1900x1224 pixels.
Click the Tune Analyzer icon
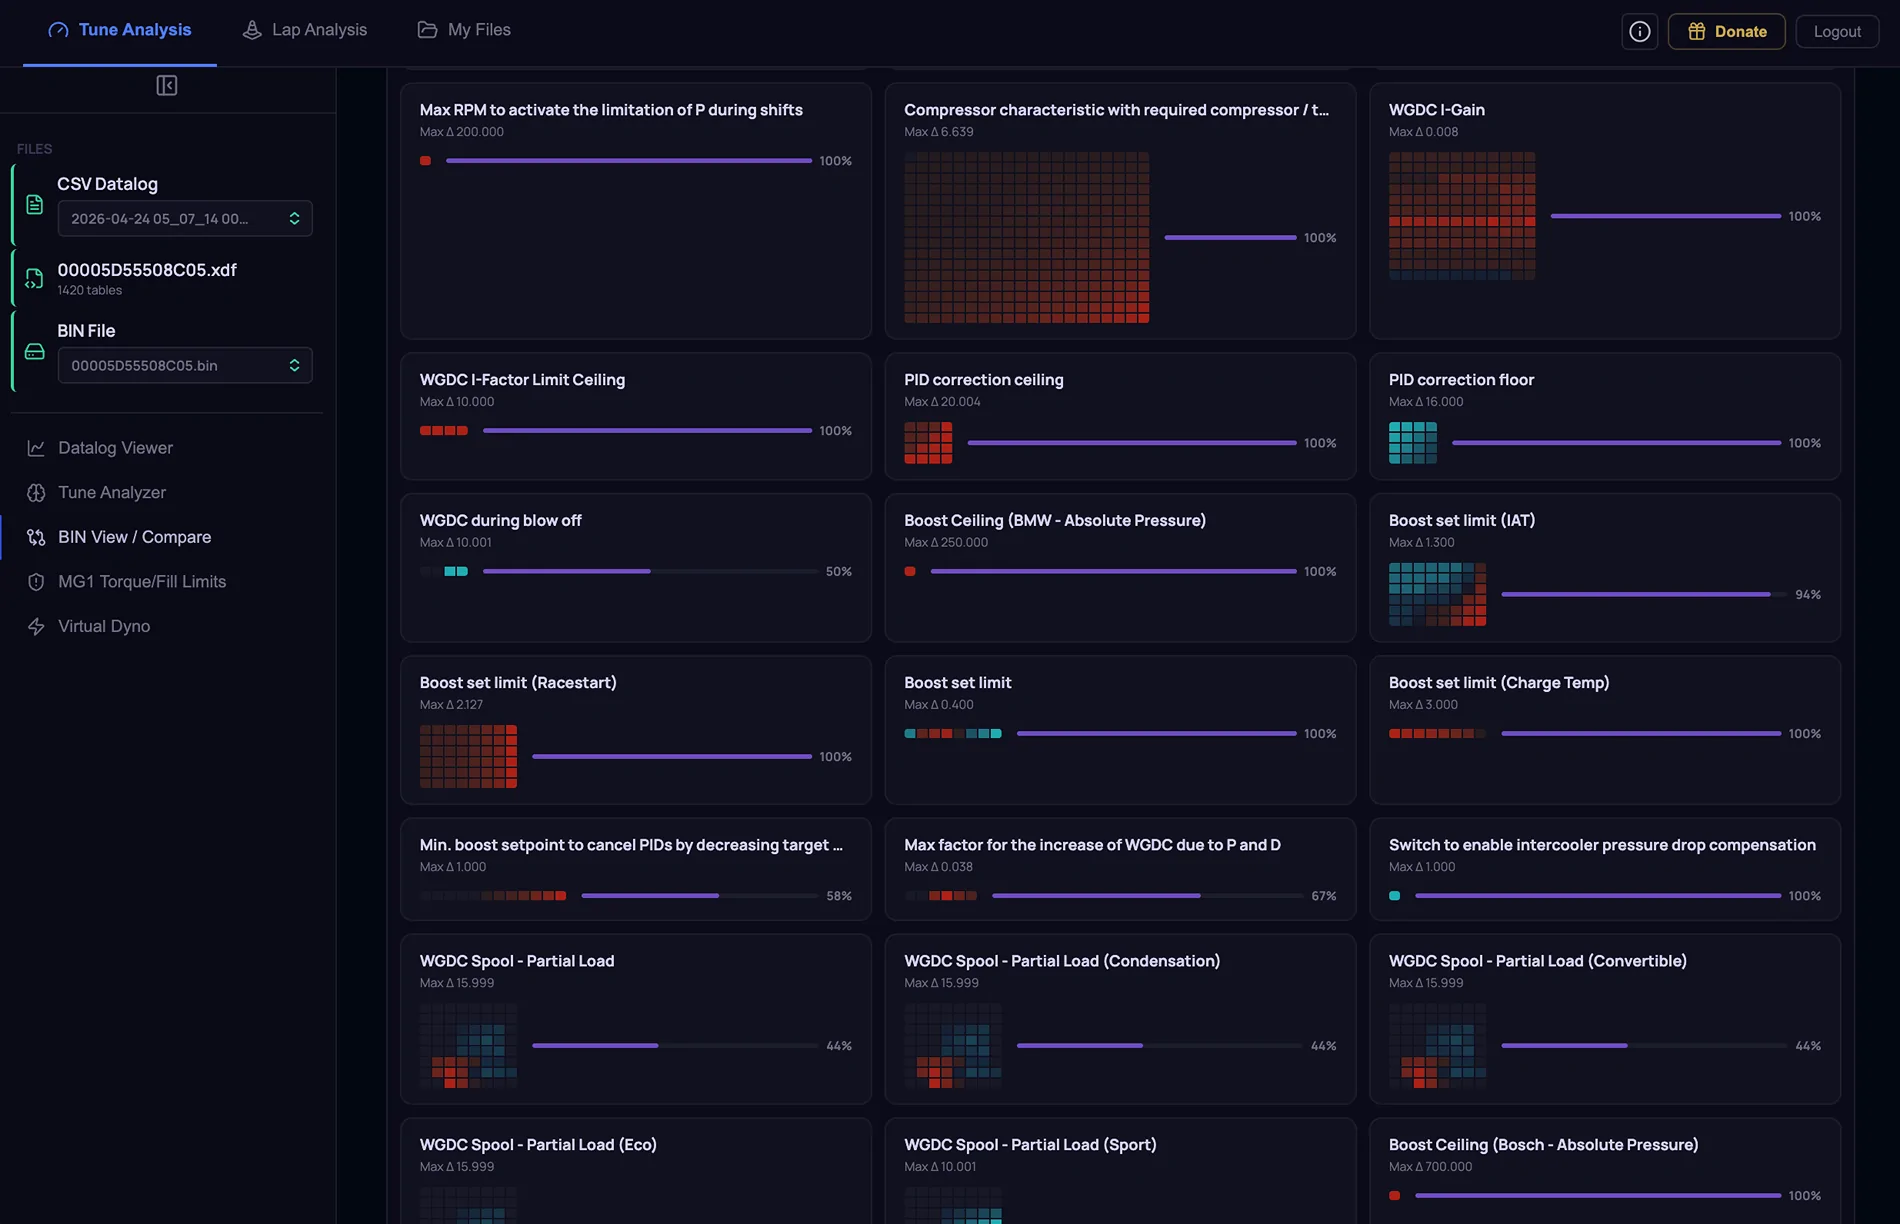tap(36, 493)
